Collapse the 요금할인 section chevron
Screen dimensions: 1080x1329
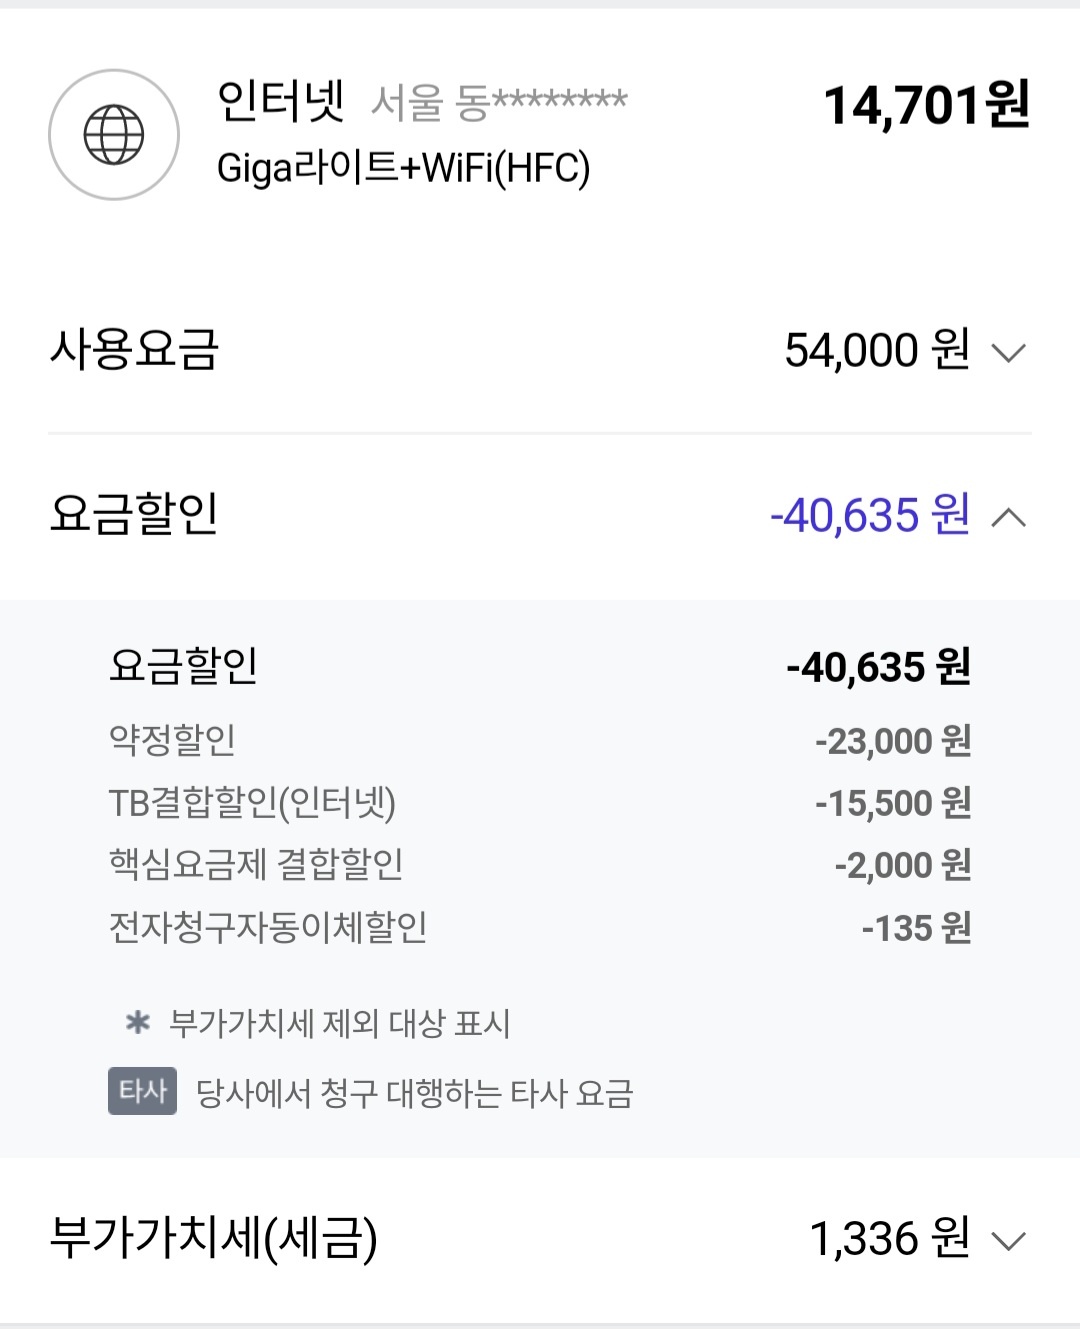coord(1008,517)
